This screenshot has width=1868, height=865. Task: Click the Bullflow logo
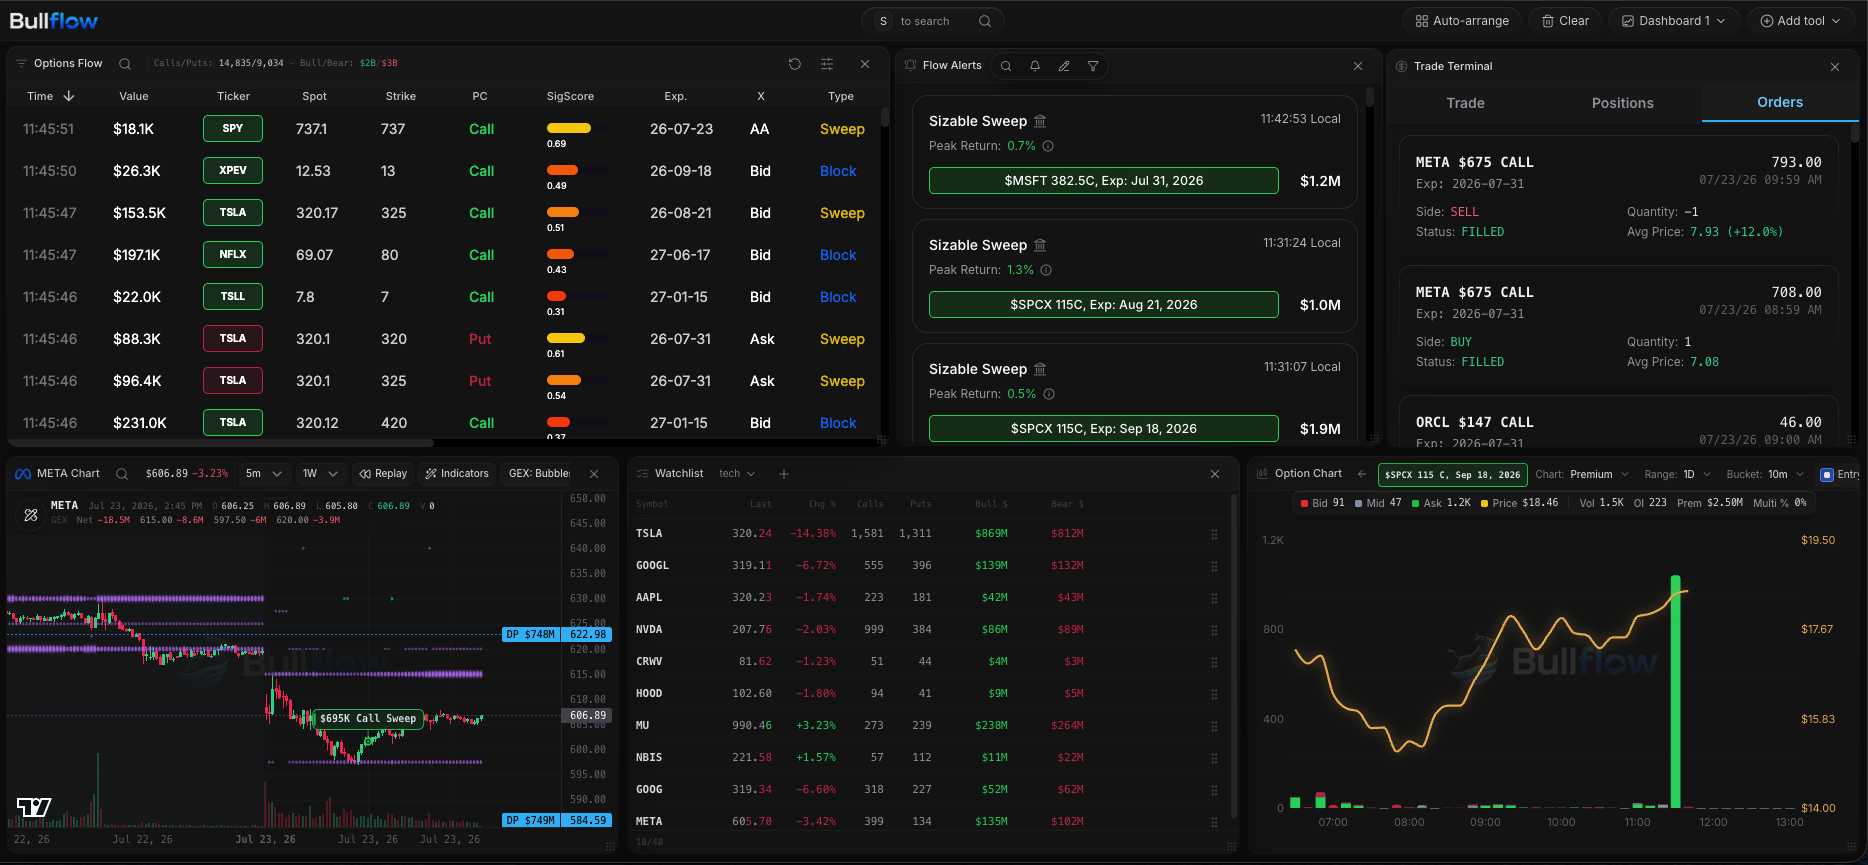pos(54,21)
